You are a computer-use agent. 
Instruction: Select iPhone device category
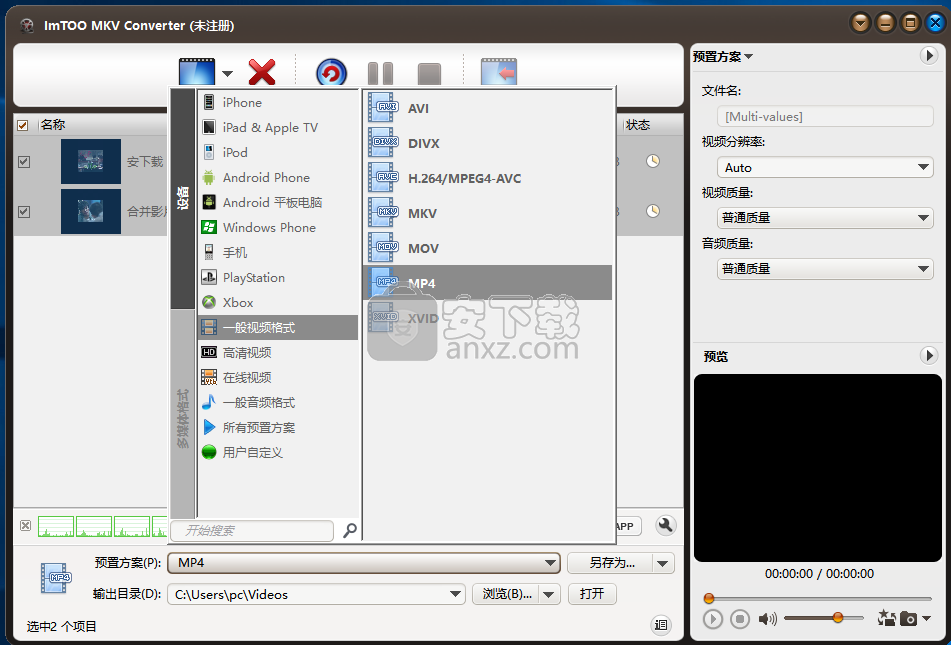278,103
